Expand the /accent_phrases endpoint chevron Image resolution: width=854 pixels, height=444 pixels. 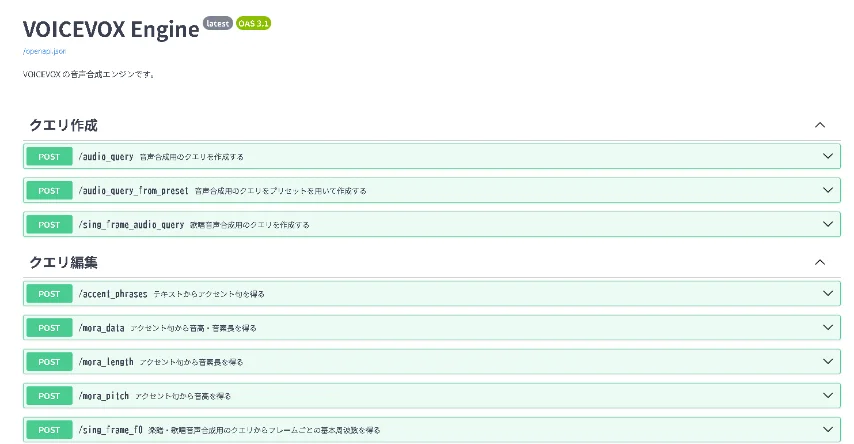(x=828, y=294)
